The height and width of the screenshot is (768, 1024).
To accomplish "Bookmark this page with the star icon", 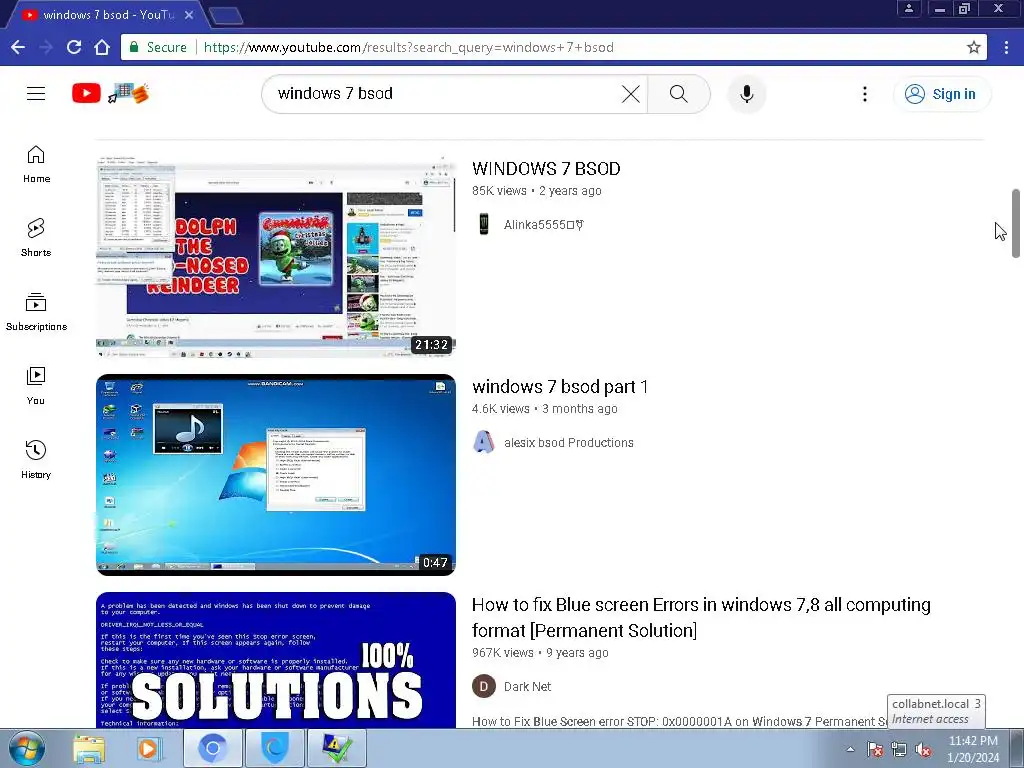I will coord(974,47).
